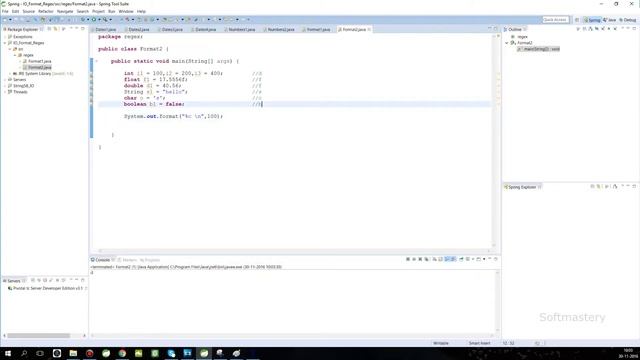Open the Help menu

tap(141, 11)
